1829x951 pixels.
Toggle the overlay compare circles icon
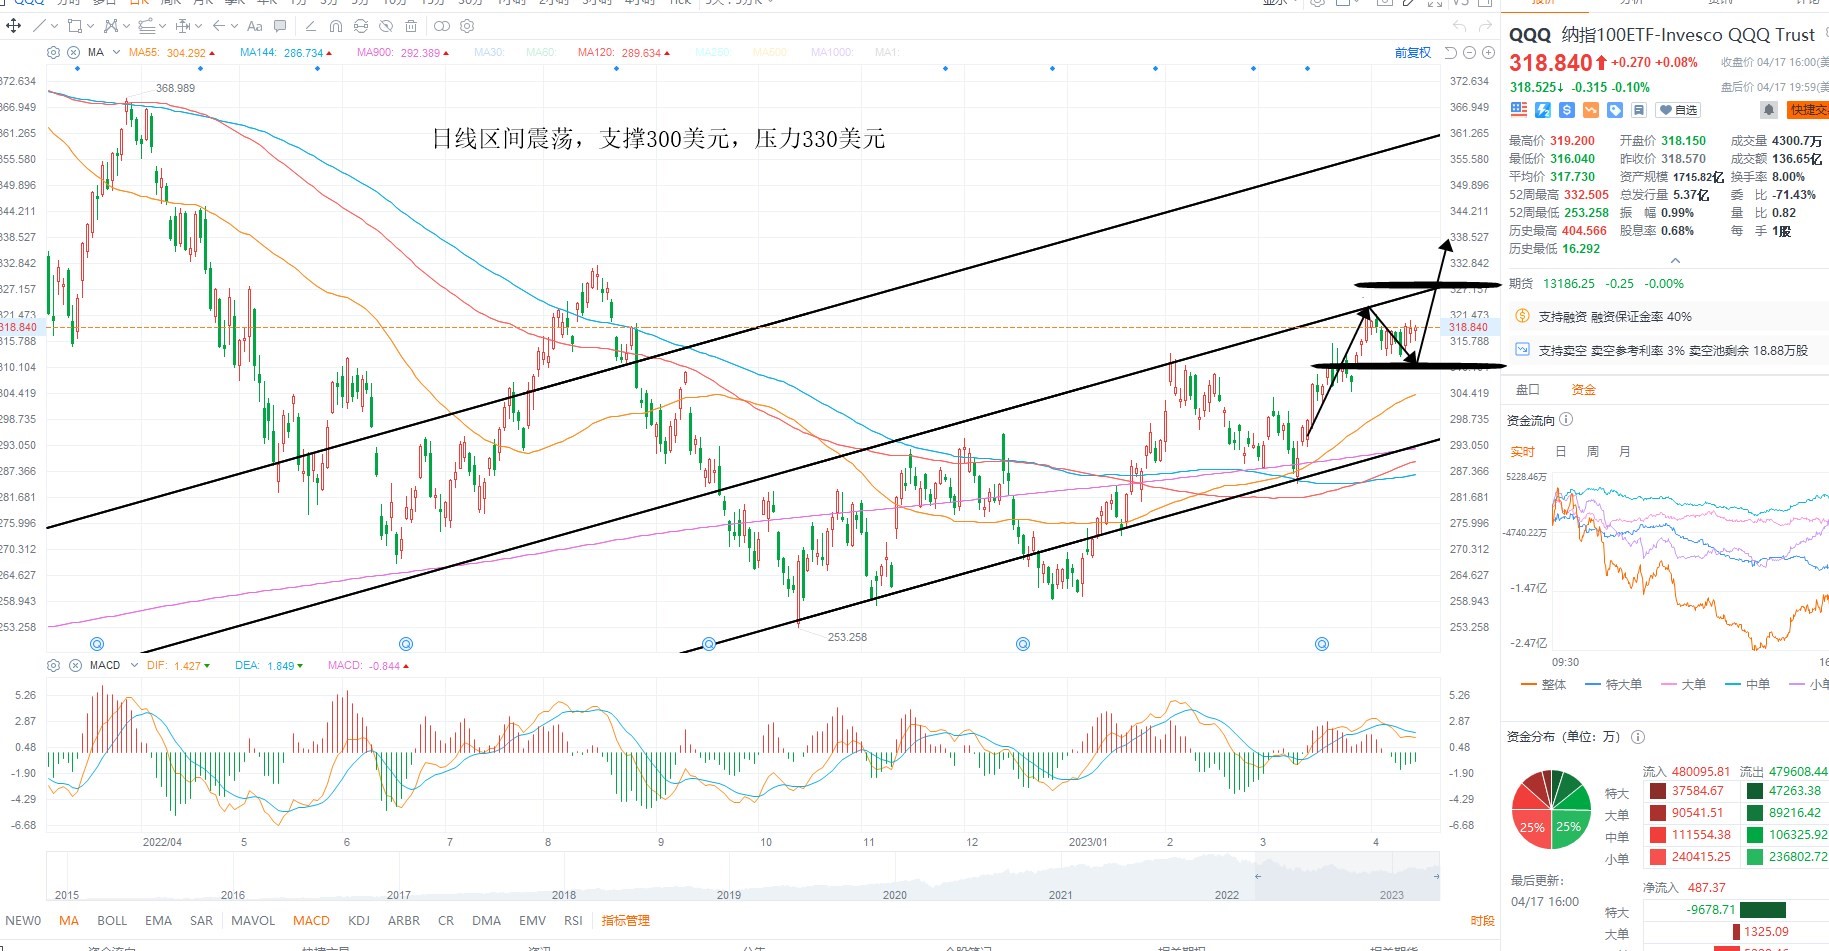coord(441,26)
